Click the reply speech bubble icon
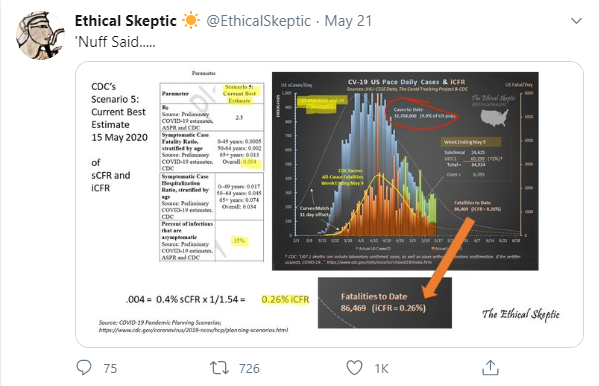 coord(84,368)
